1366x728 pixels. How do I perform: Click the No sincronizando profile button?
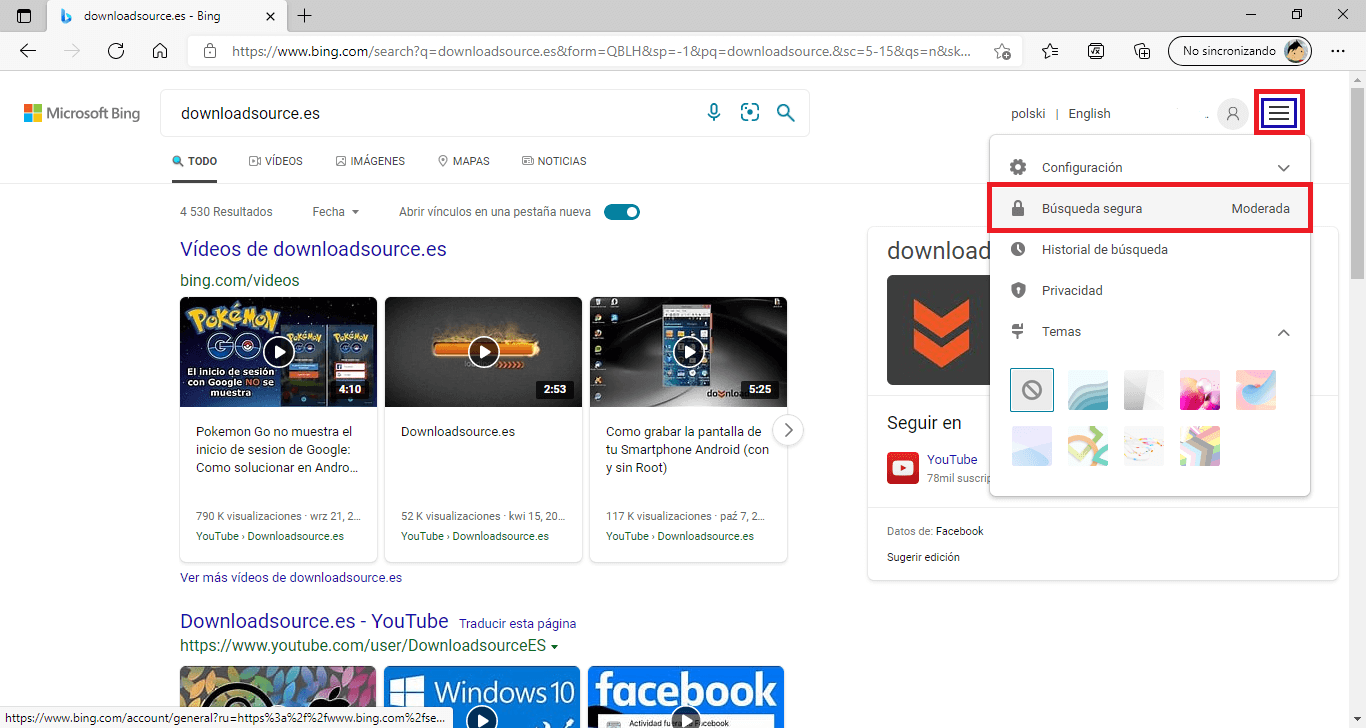1239,51
